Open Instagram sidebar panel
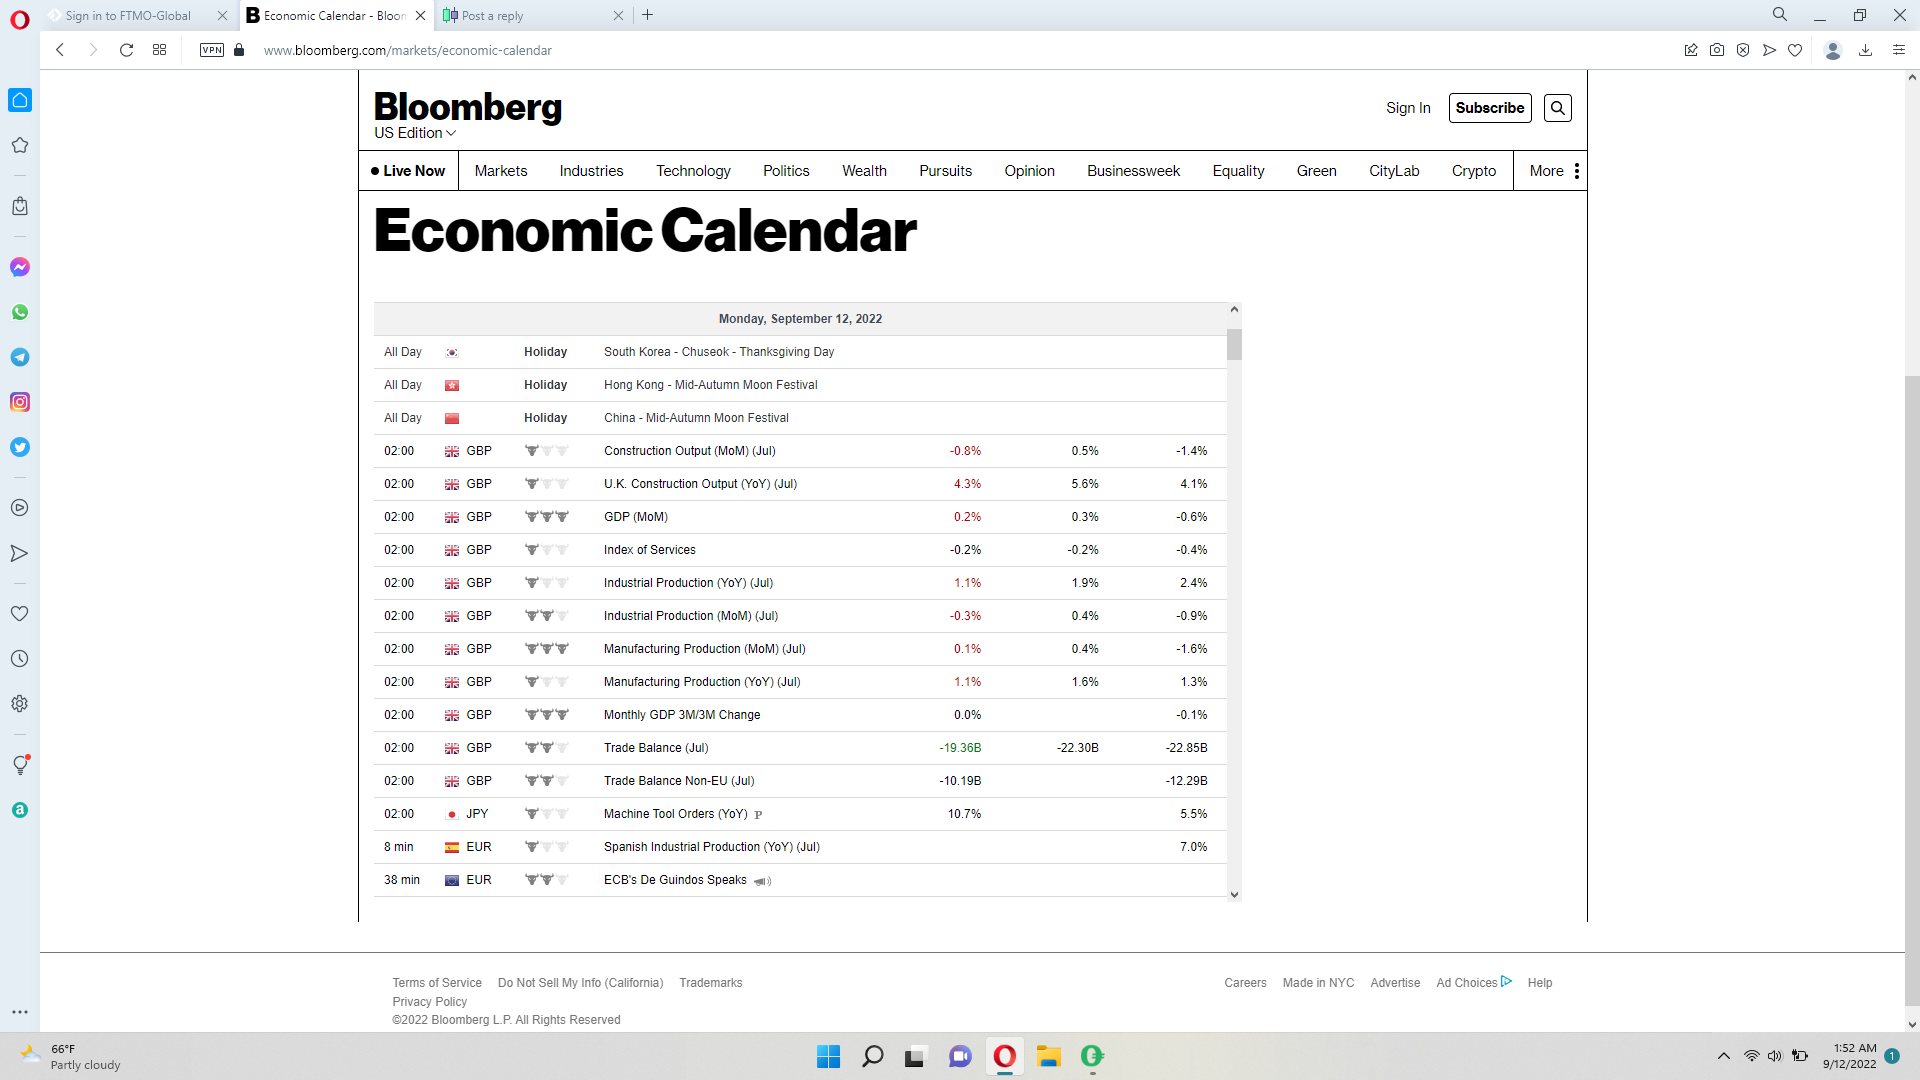Viewport: 1920px width, 1080px height. [x=20, y=402]
